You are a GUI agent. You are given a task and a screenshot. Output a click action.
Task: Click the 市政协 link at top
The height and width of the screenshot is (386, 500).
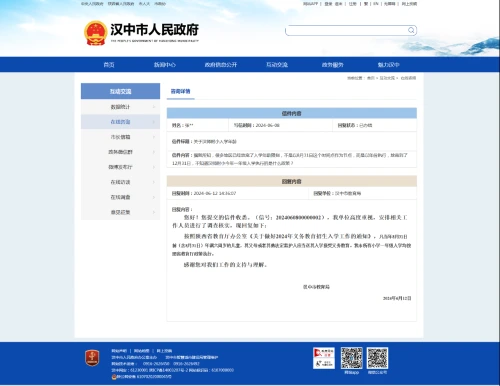coord(160,4)
